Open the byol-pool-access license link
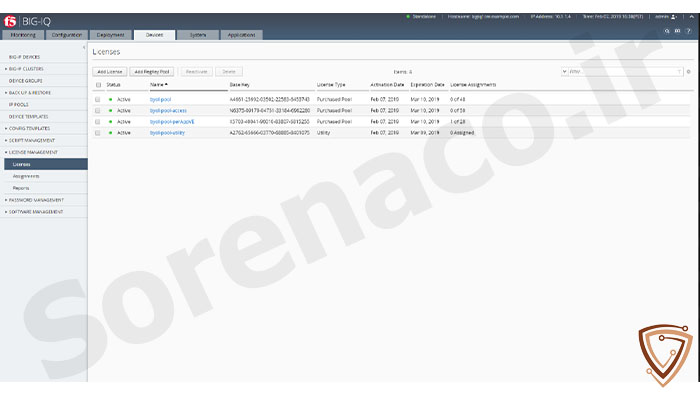The image size is (700, 394). coord(168,111)
